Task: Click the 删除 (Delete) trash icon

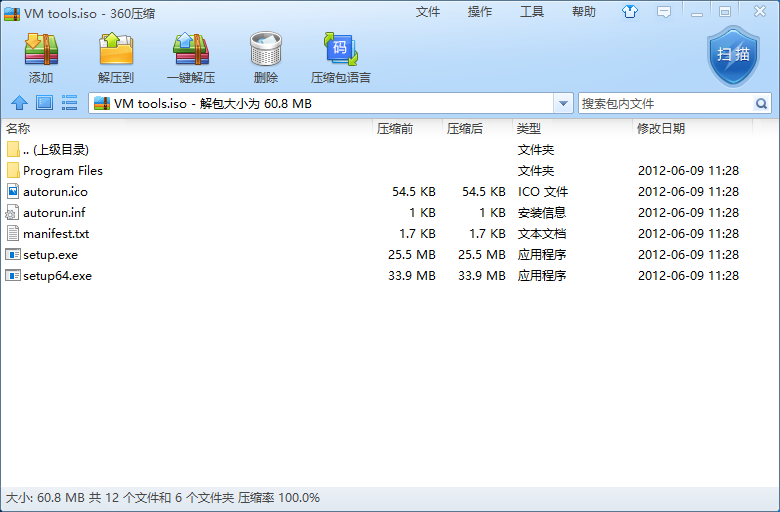Action: [266, 49]
